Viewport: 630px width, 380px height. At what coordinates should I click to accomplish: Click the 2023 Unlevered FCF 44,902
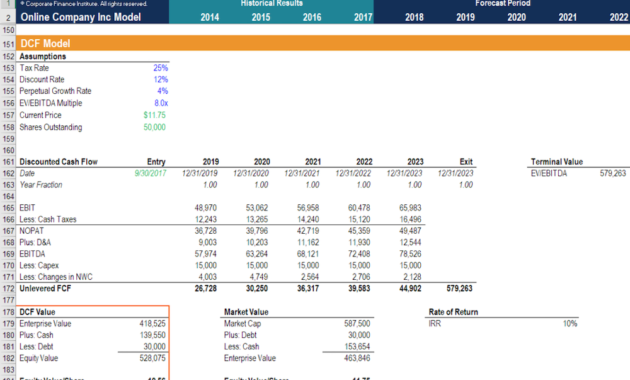pos(410,288)
